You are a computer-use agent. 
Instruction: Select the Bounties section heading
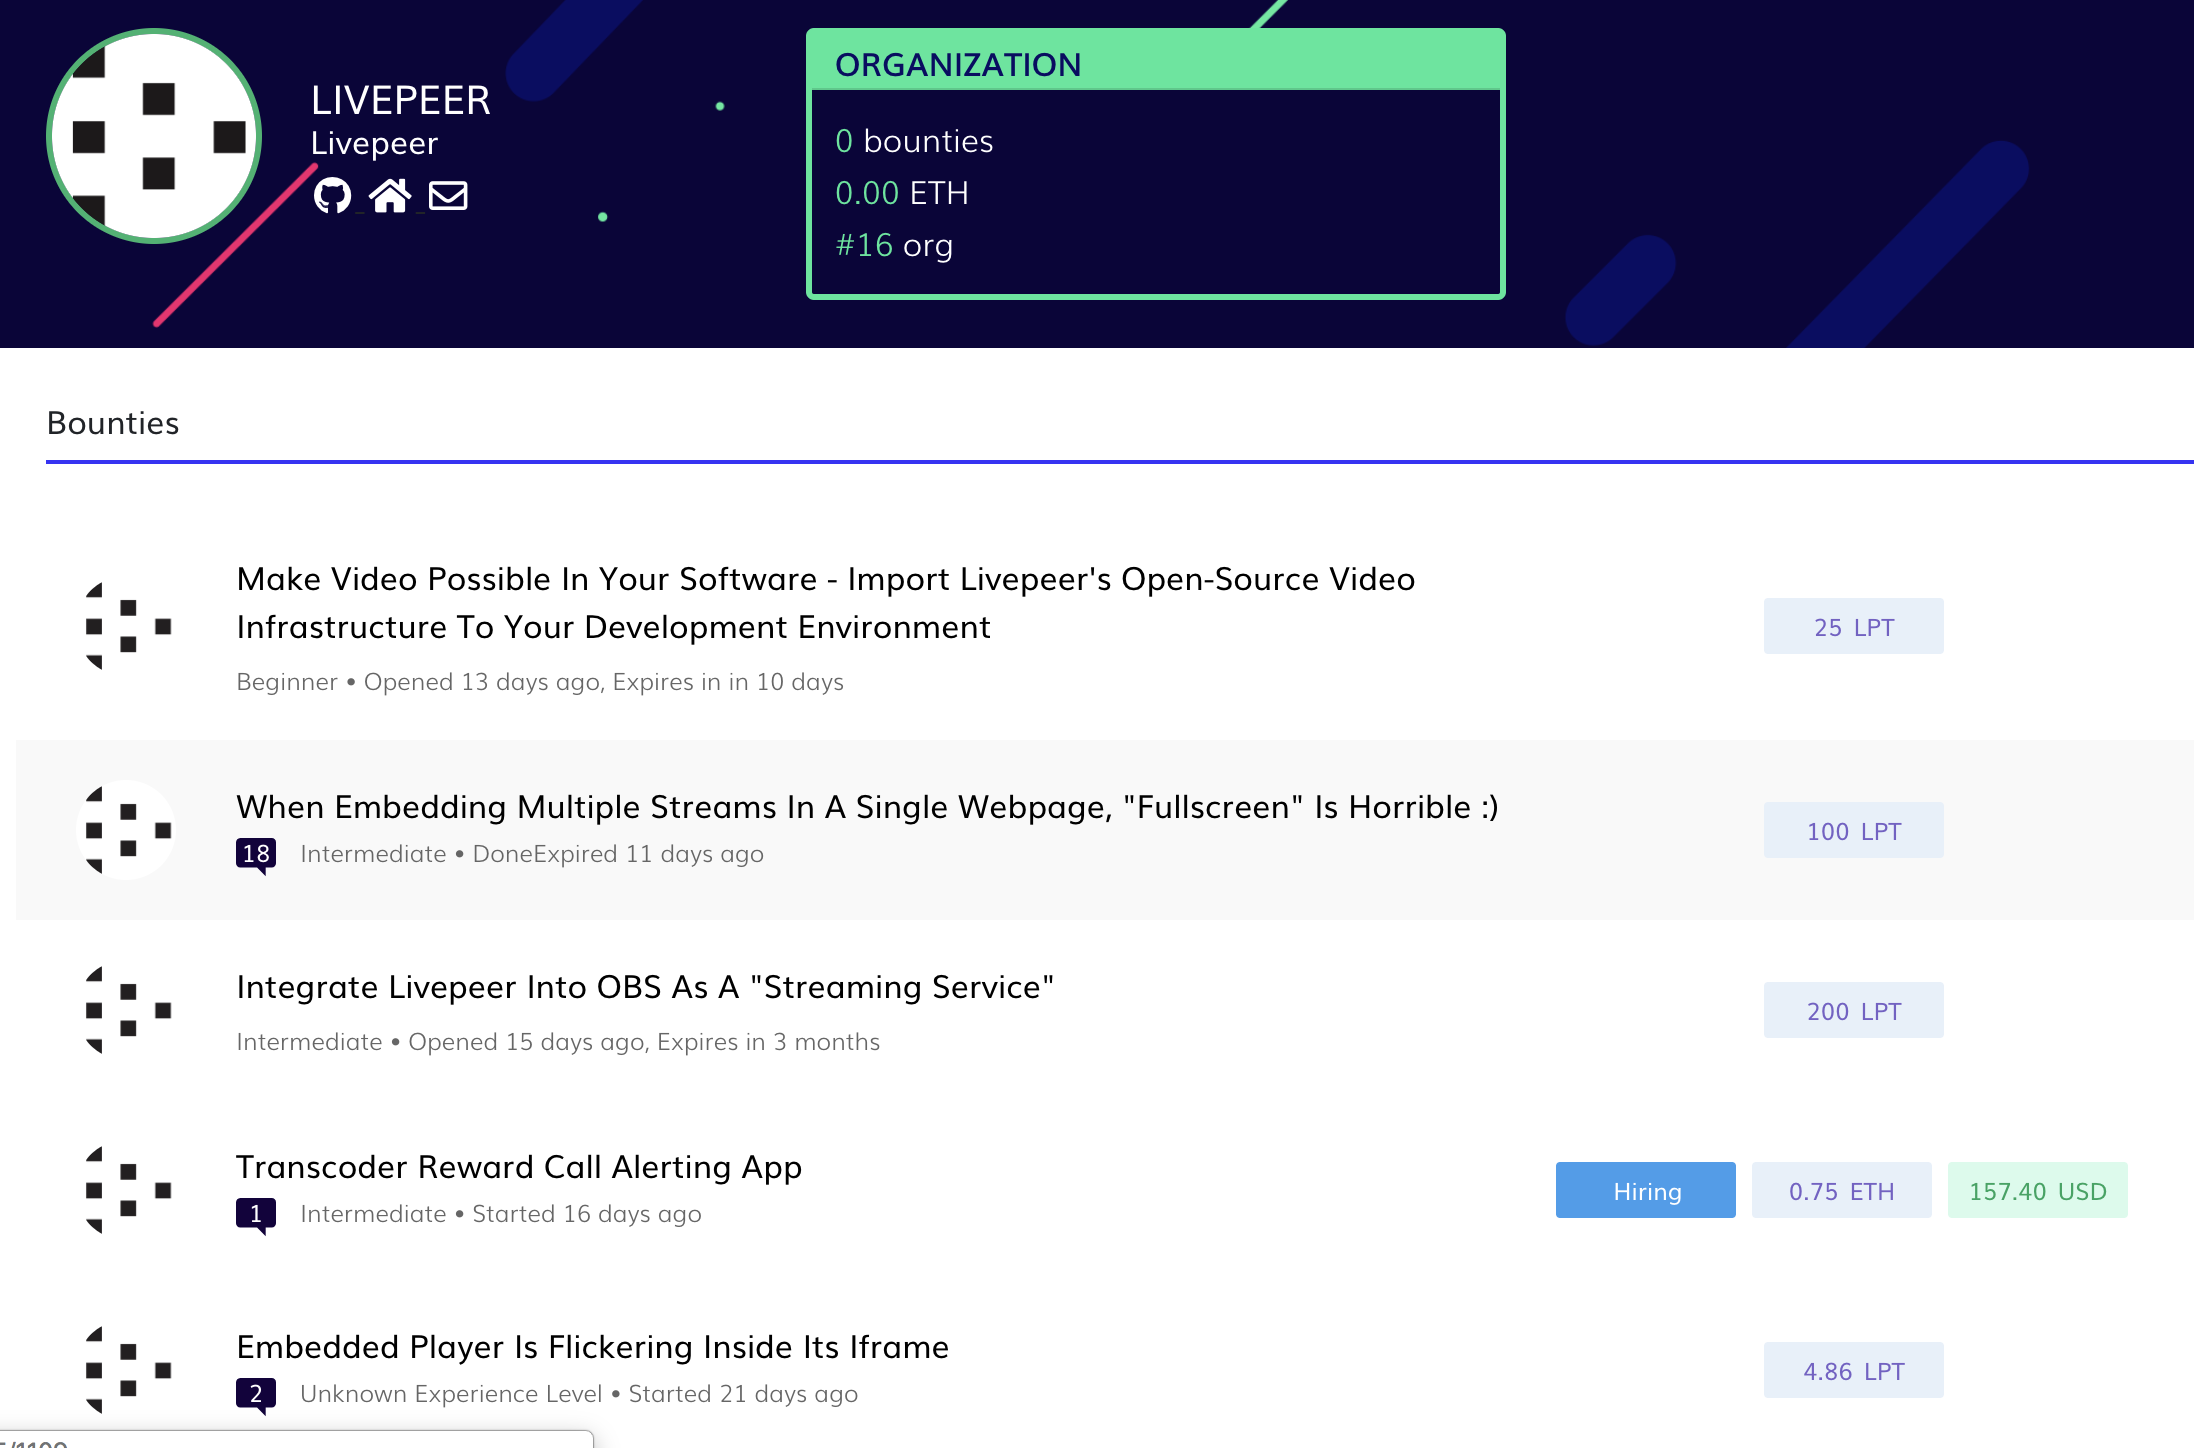point(113,424)
